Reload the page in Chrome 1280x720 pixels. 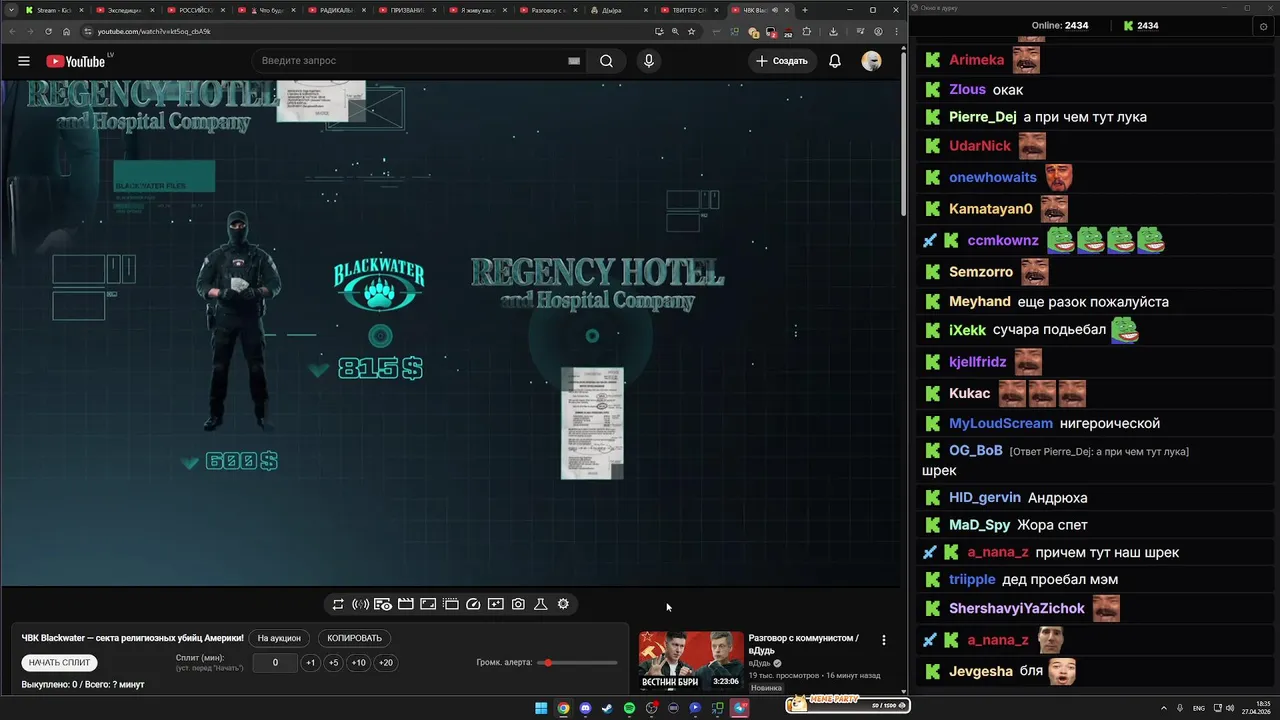[48, 31]
